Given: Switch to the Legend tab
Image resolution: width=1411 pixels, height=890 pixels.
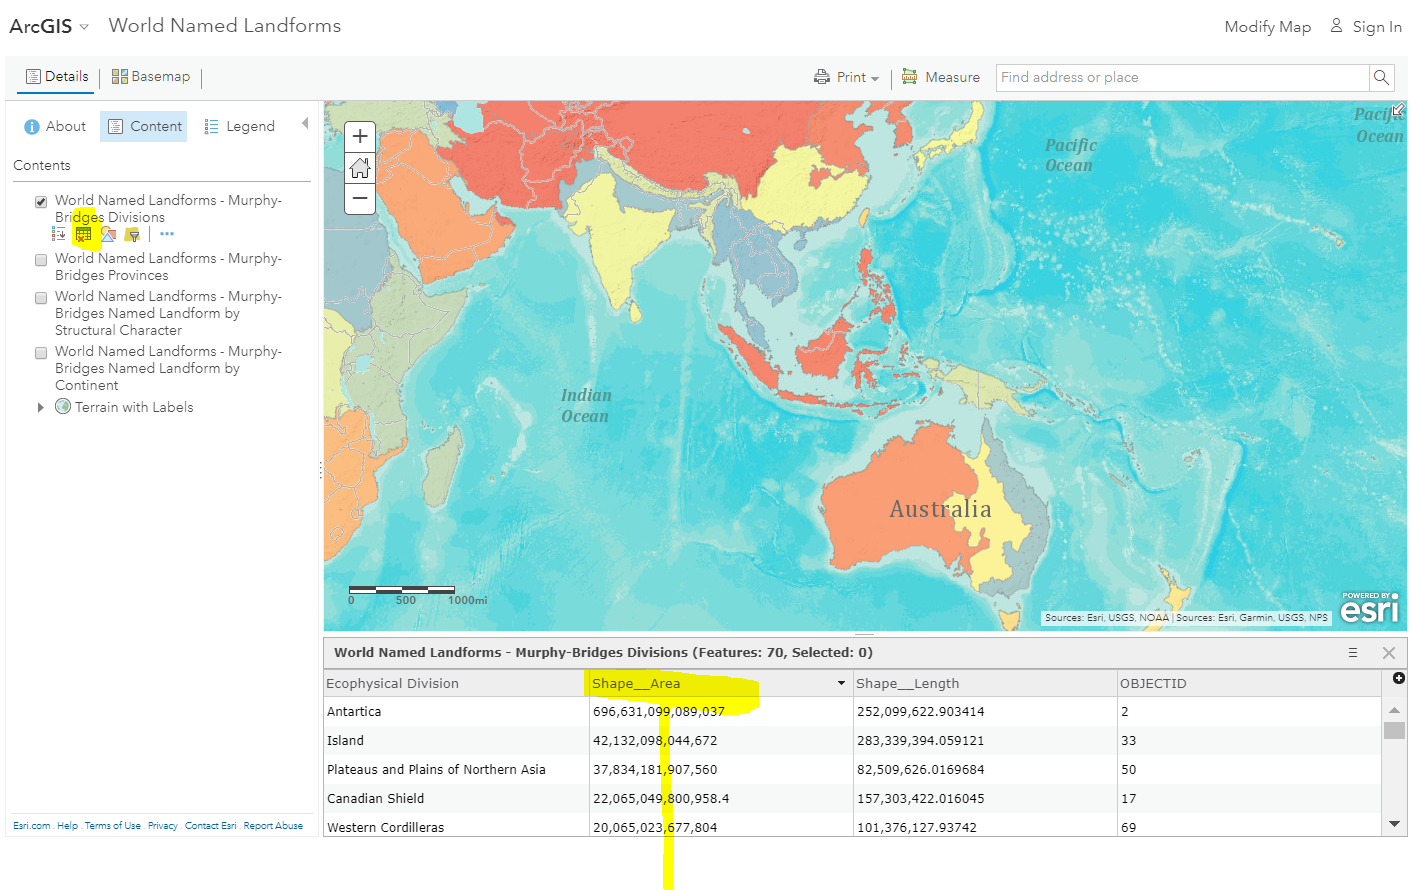Looking at the screenshot, I should pos(239,126).
